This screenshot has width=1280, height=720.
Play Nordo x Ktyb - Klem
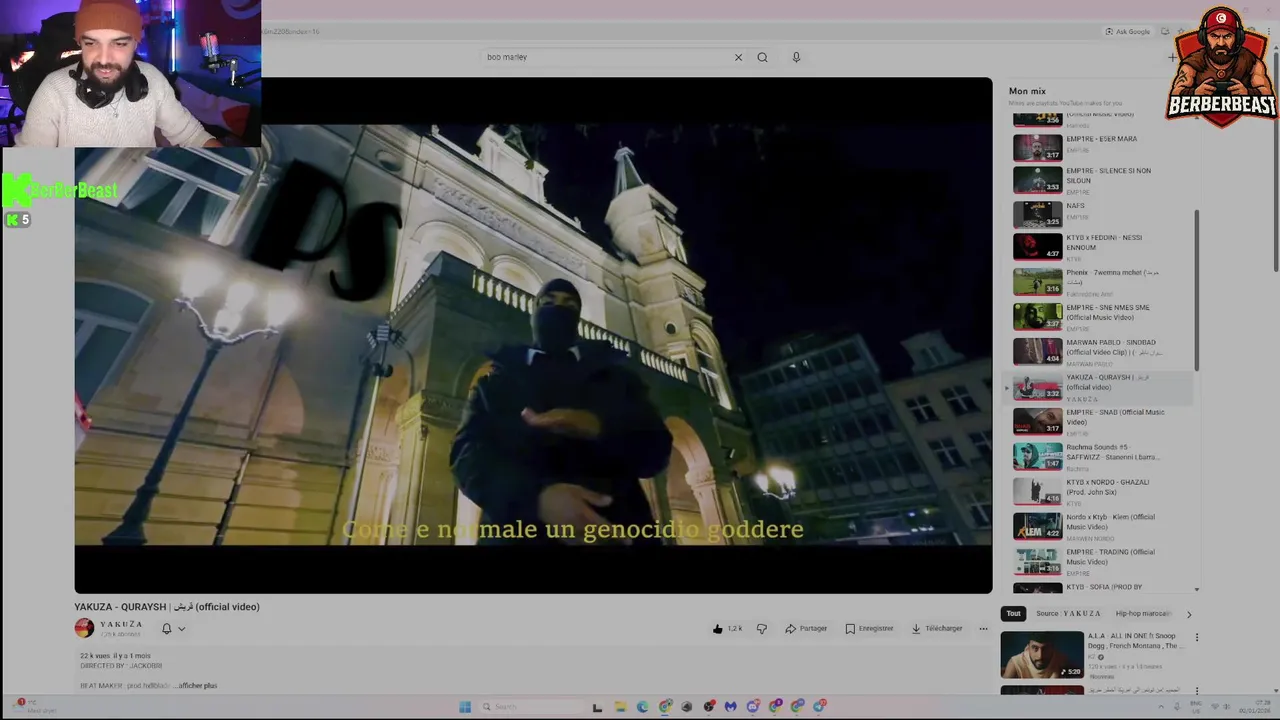(1101, 526)
